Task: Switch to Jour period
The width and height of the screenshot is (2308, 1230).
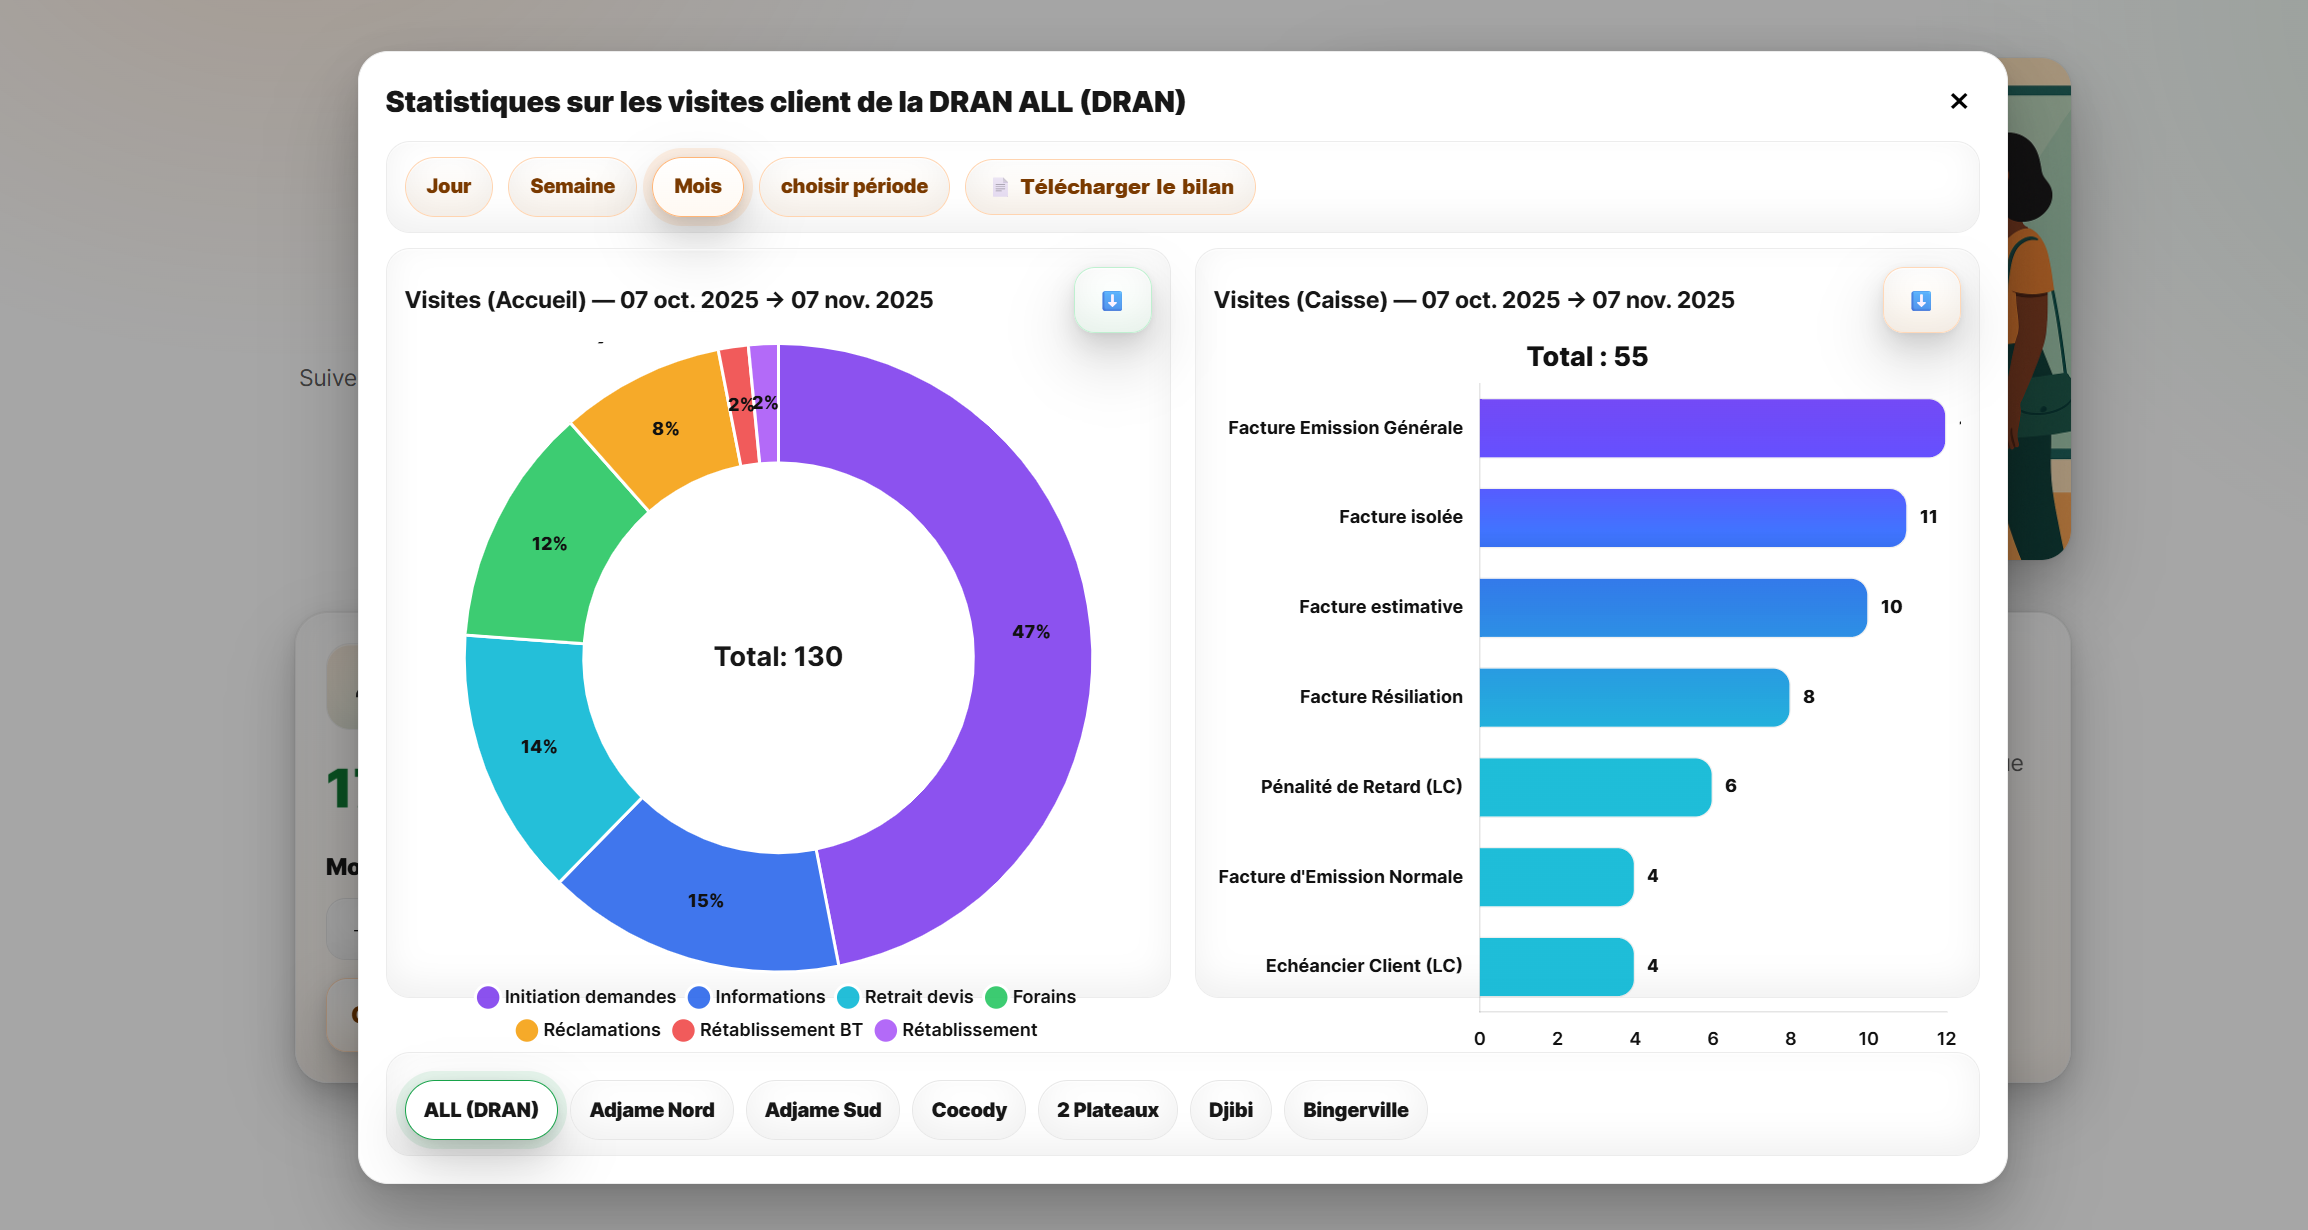Action: pyautogui.click(x=448, y=186)
